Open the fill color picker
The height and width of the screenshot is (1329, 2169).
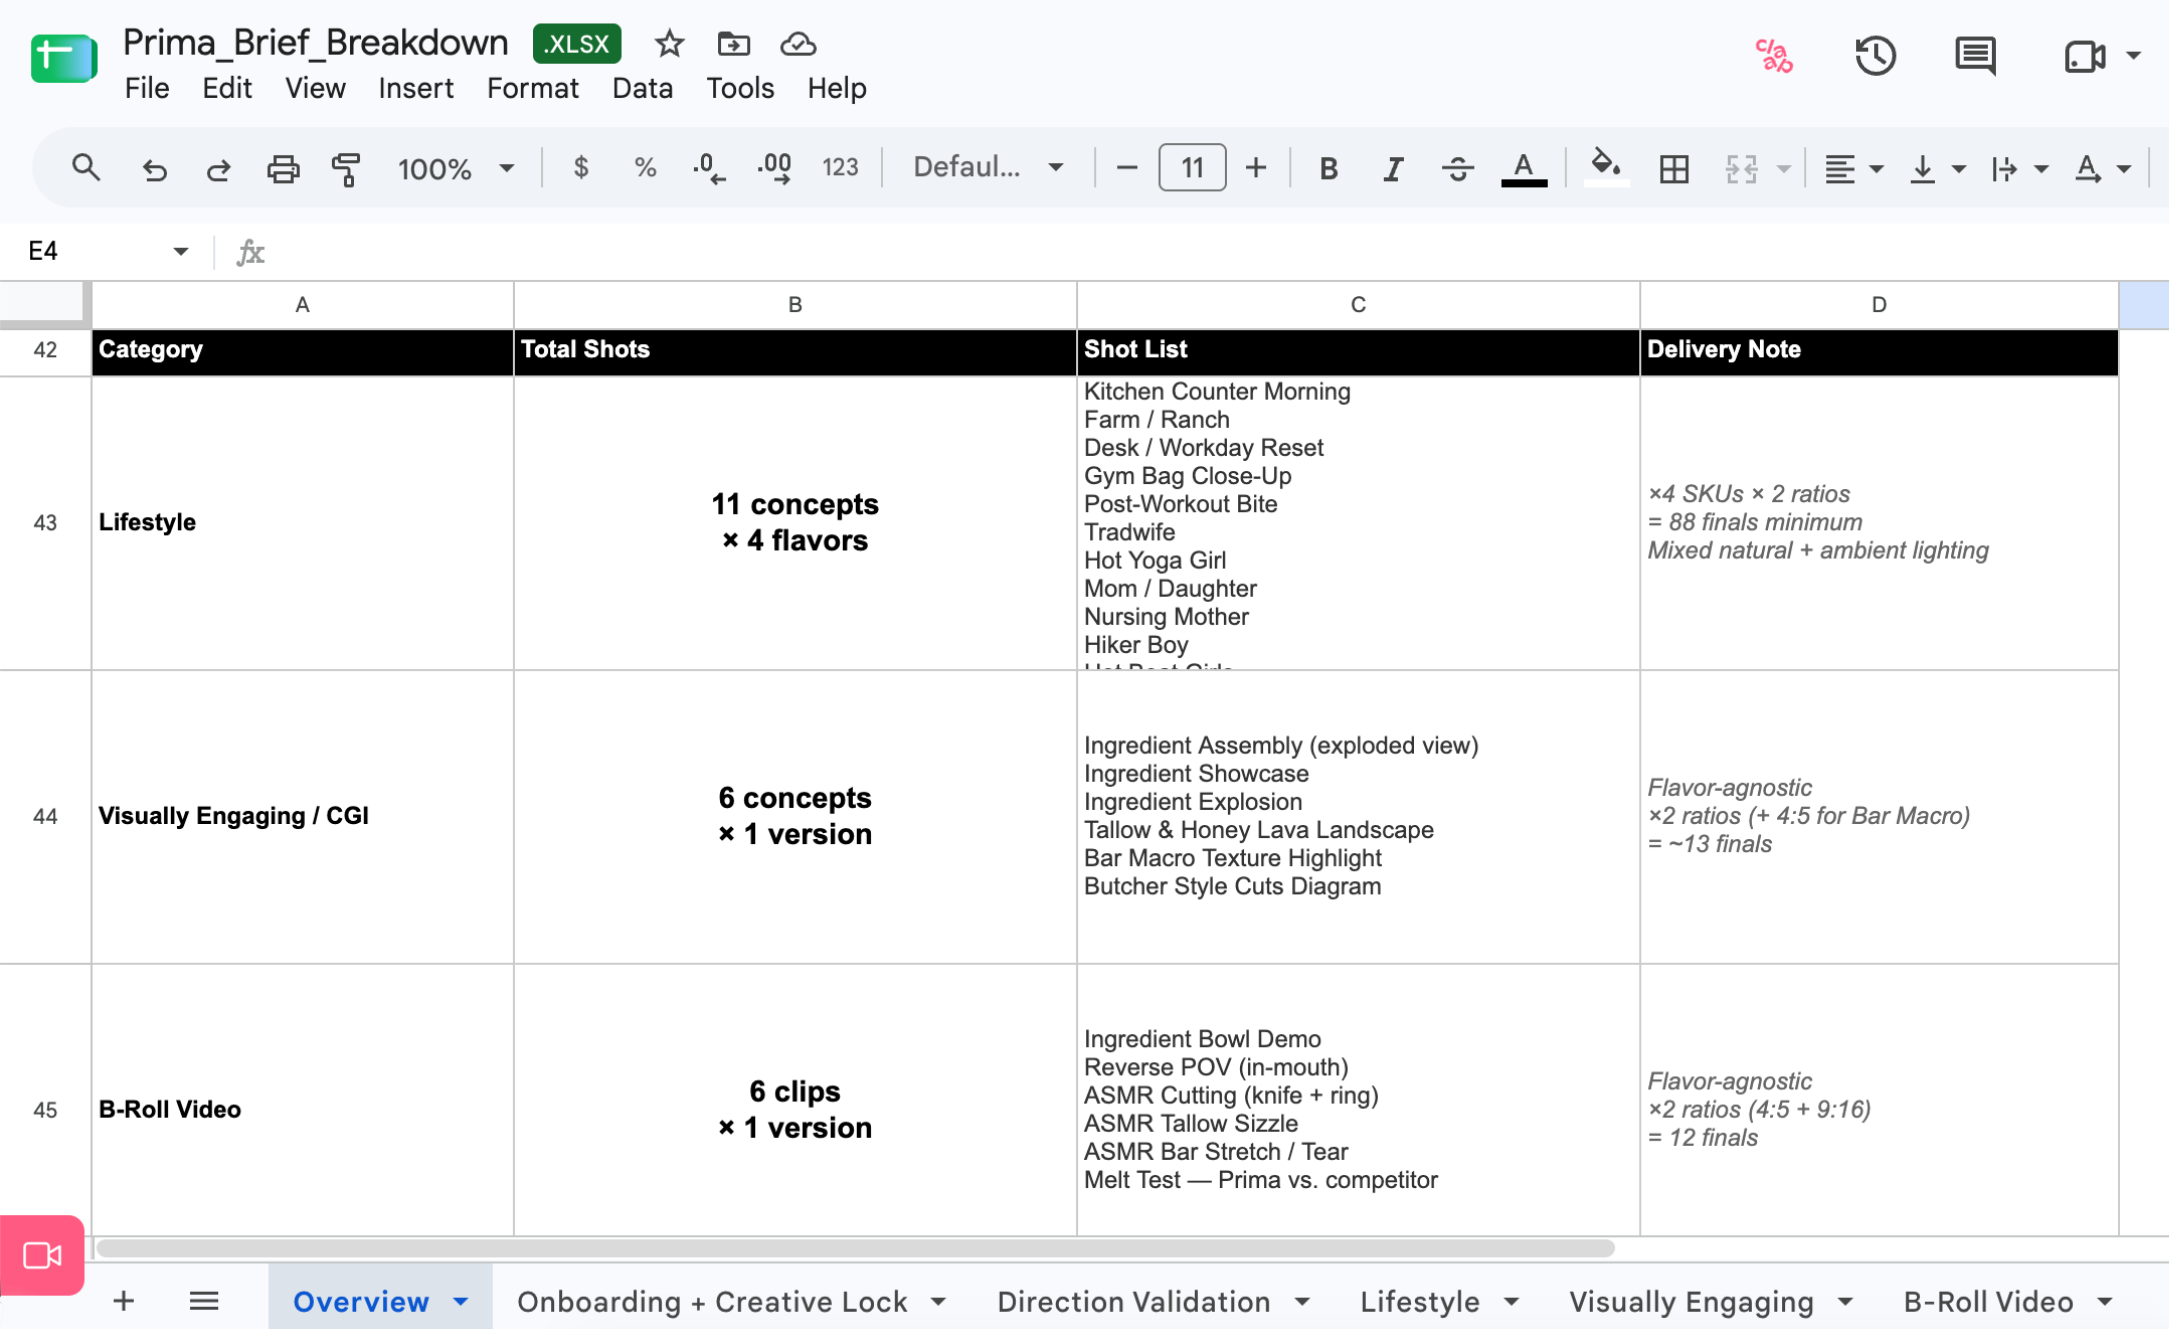click(x=1606, y=166)
